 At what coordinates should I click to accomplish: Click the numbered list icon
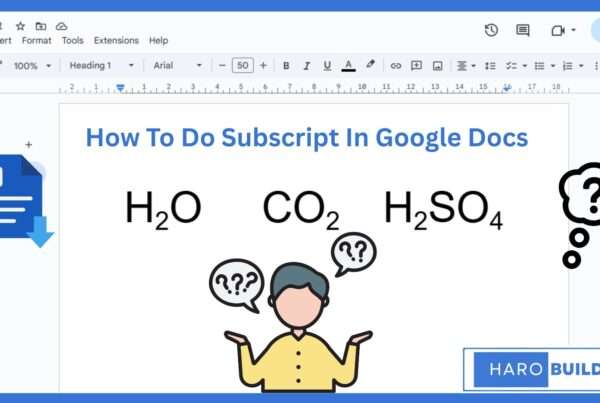pyautogui.click(x=567, y=66)
